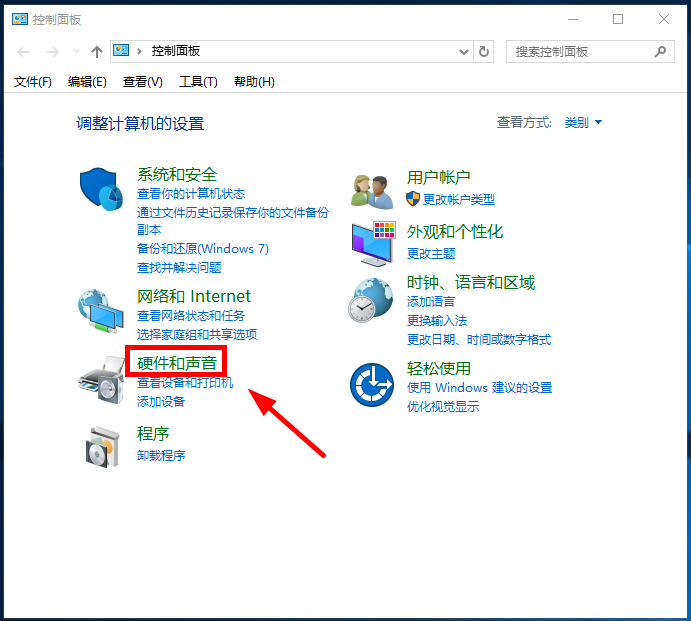Click the 更改帐户类型 link
Image resolution: width=691 pixels, height=621 pixels.
point(458,200)
